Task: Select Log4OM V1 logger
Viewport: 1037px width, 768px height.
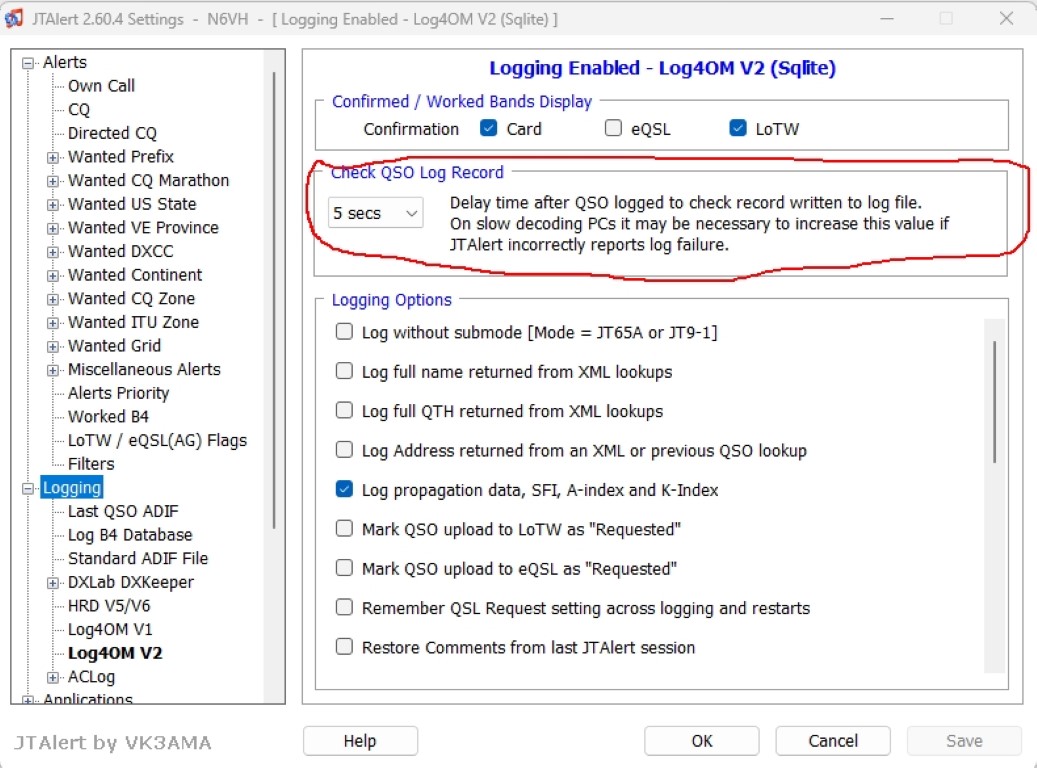Action: pyautogui.click(x=110, y=630)
